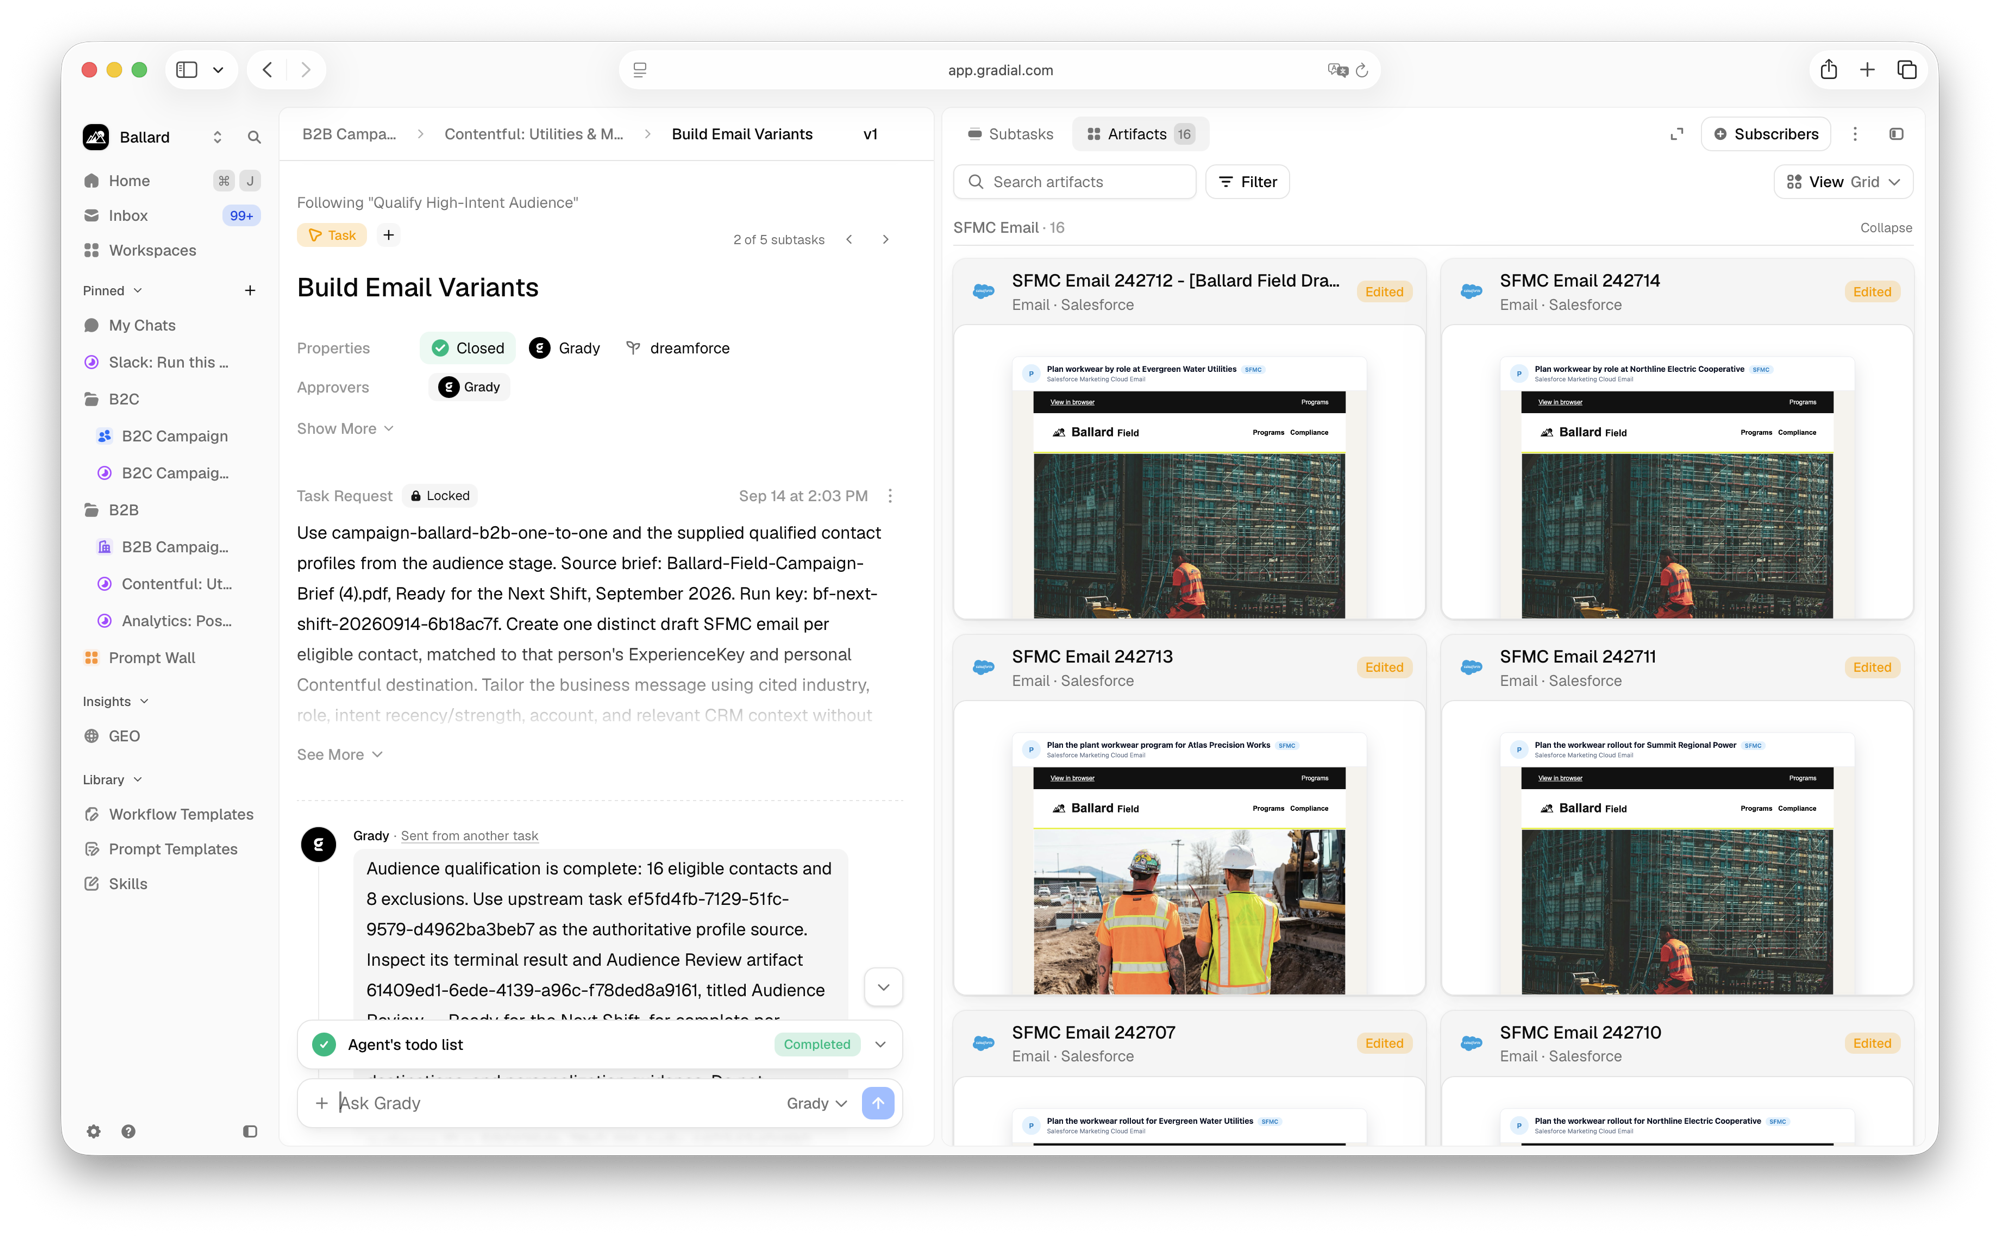Viewport: 2000px width, 1236px height.
Task: Add a new pinned item with plus icon
Action: (x=250, y=291)
